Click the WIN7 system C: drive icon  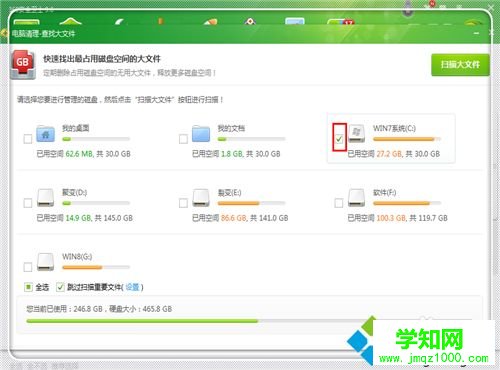[x=357, y=134]
